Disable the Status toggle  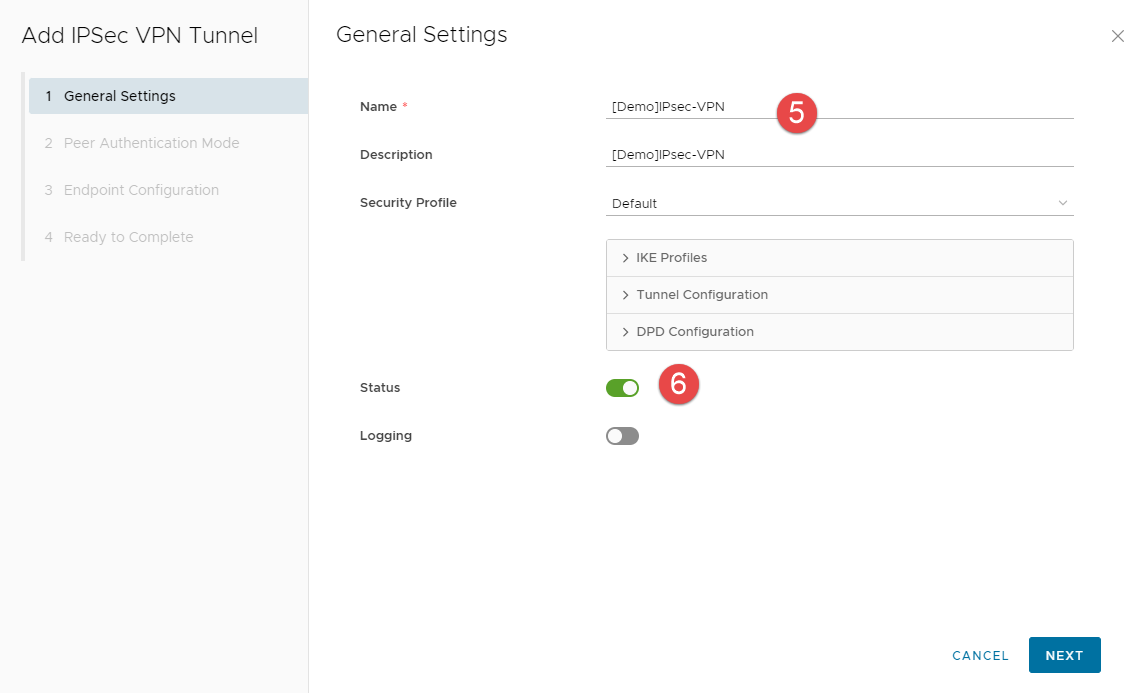coord(622,388)
